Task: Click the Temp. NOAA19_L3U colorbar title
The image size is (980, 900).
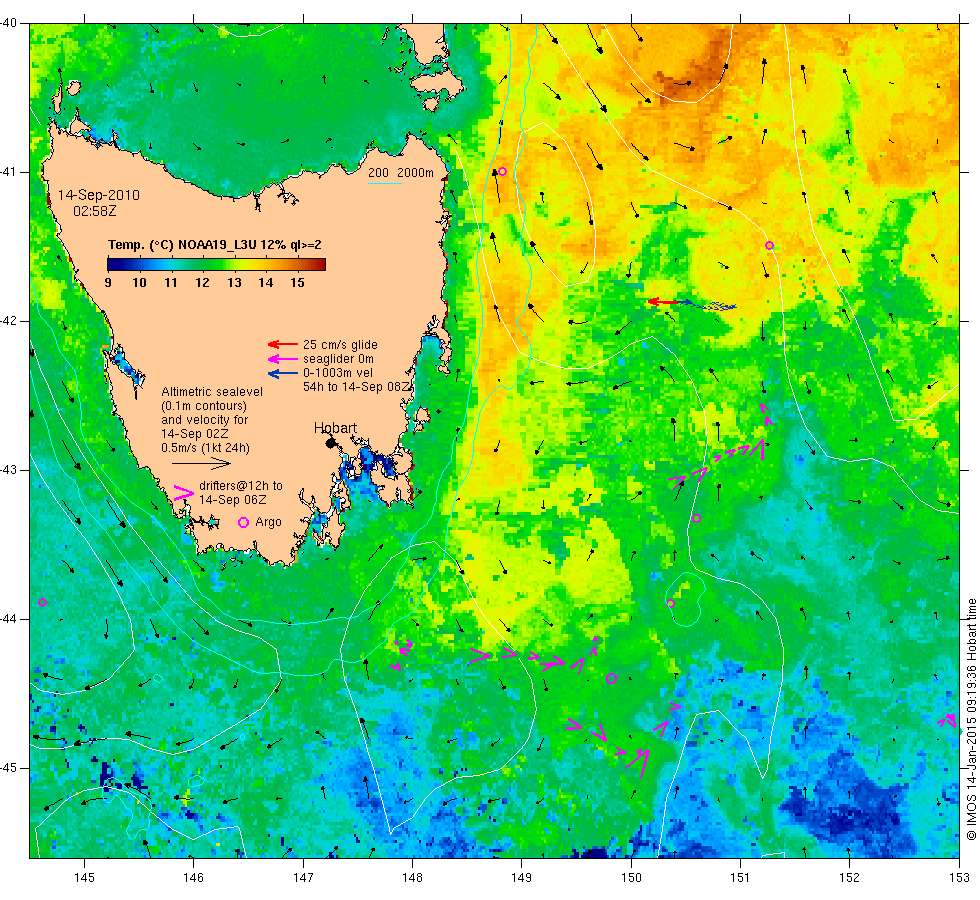Action: (214, 244)
